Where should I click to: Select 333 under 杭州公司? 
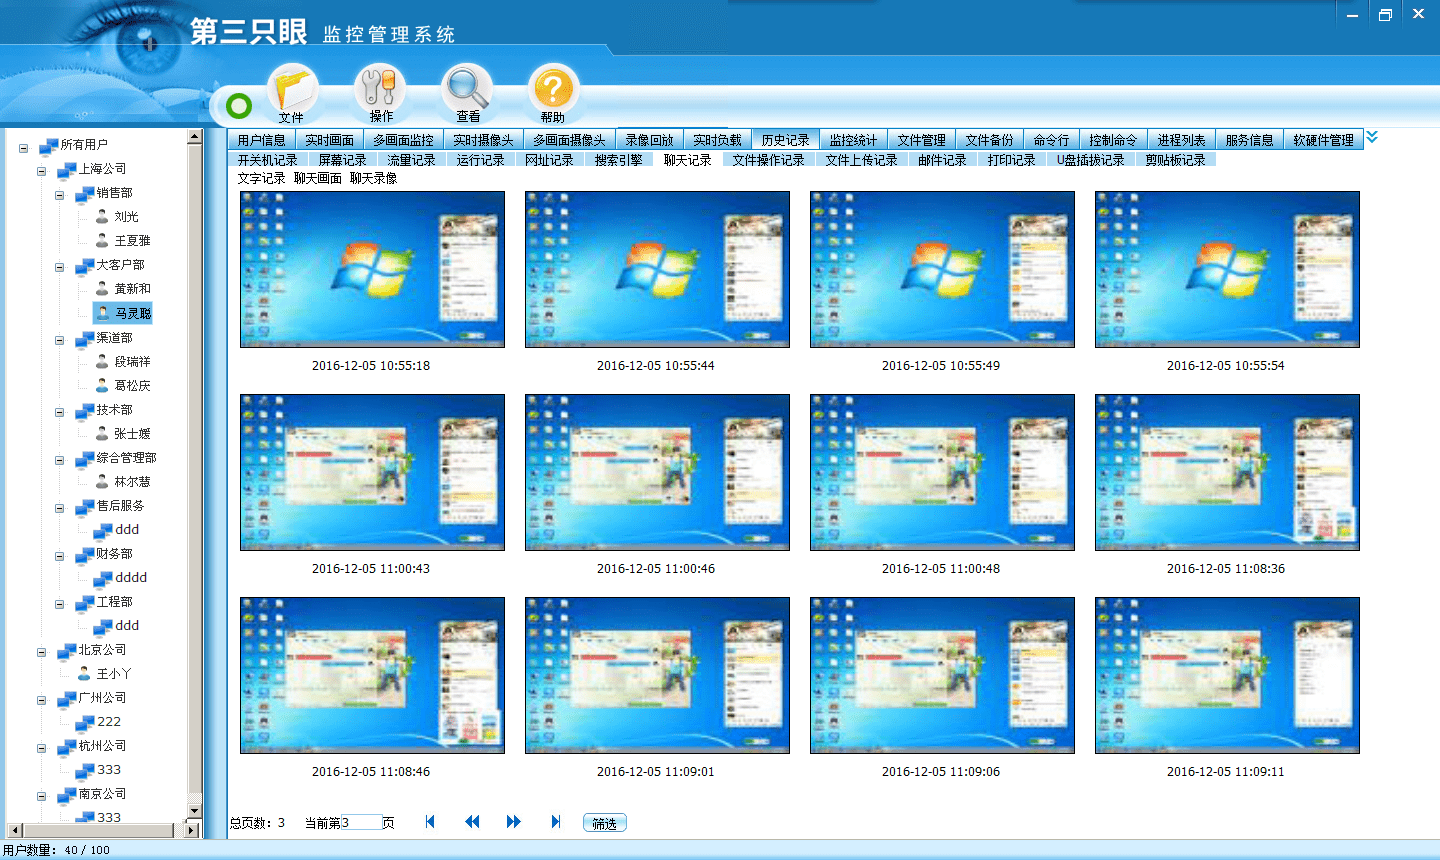(109, 770)
